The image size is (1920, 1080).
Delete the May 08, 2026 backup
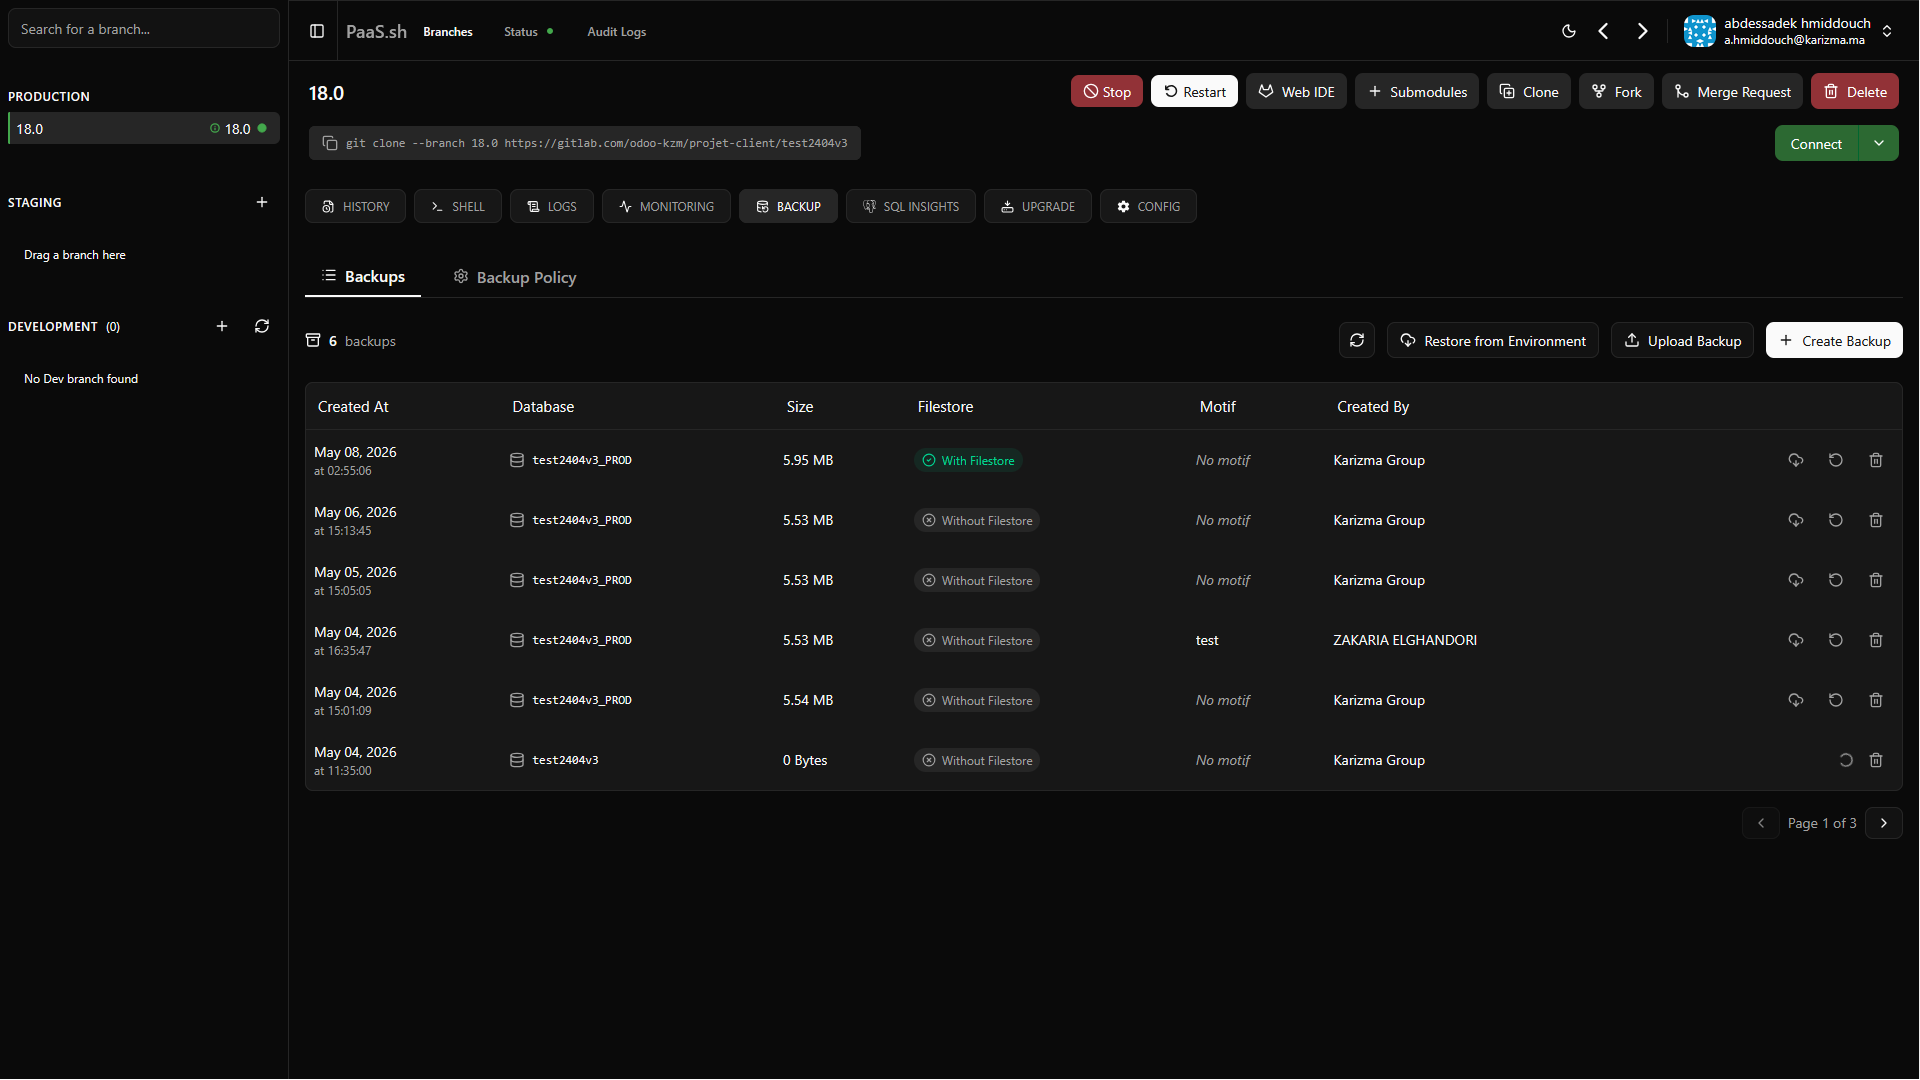click(1876, 460)
